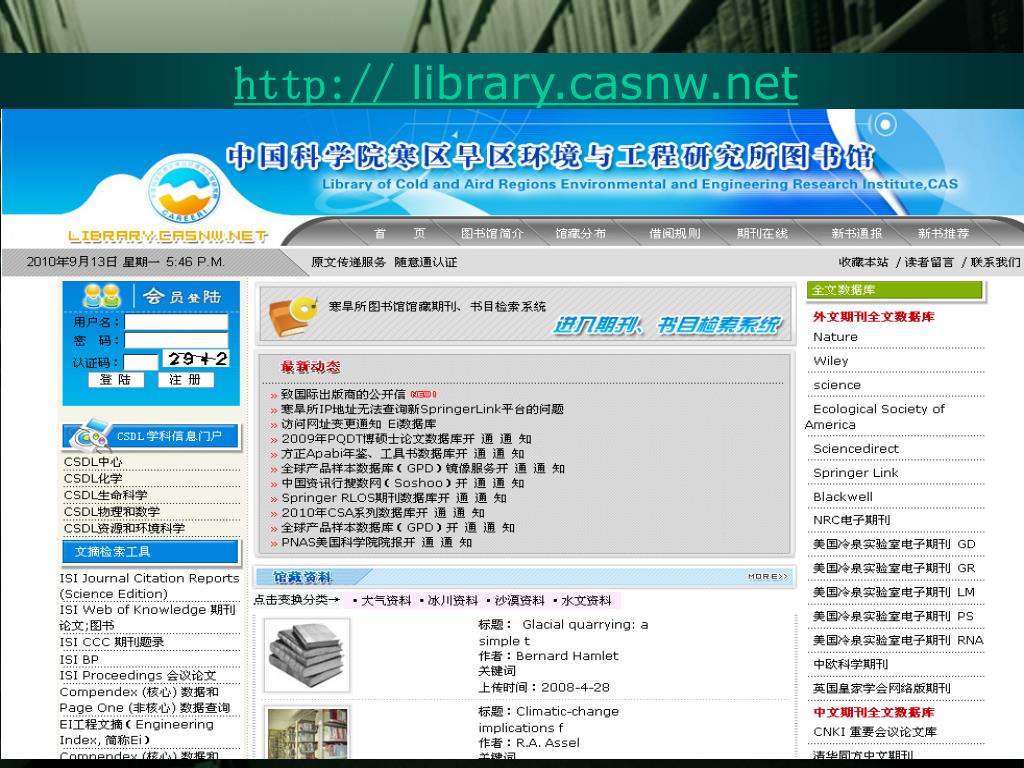Screen dimensions: 1024x768
Task: Open CSDL物理和数学 link
Action: pyautogui.click(x=112, y=511)
